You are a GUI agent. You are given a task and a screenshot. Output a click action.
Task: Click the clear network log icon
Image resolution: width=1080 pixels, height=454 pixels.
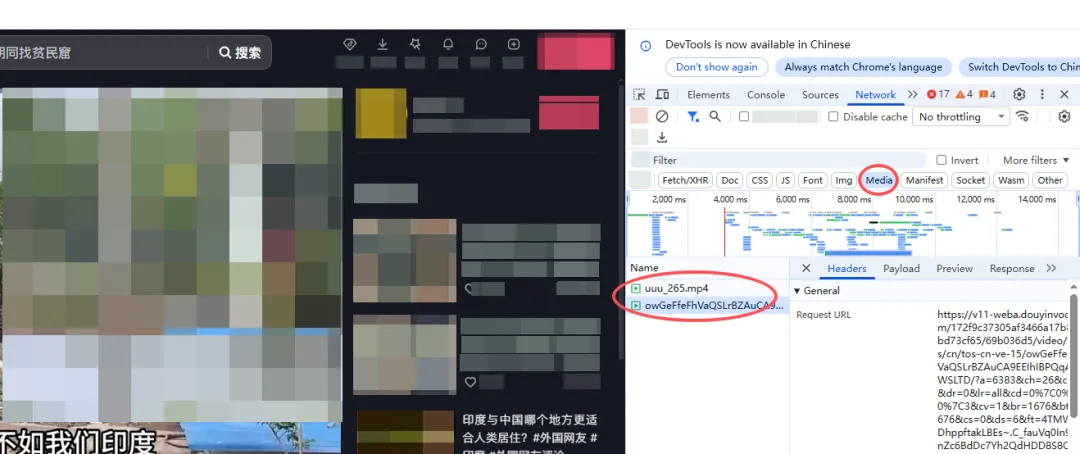(662, 116)
